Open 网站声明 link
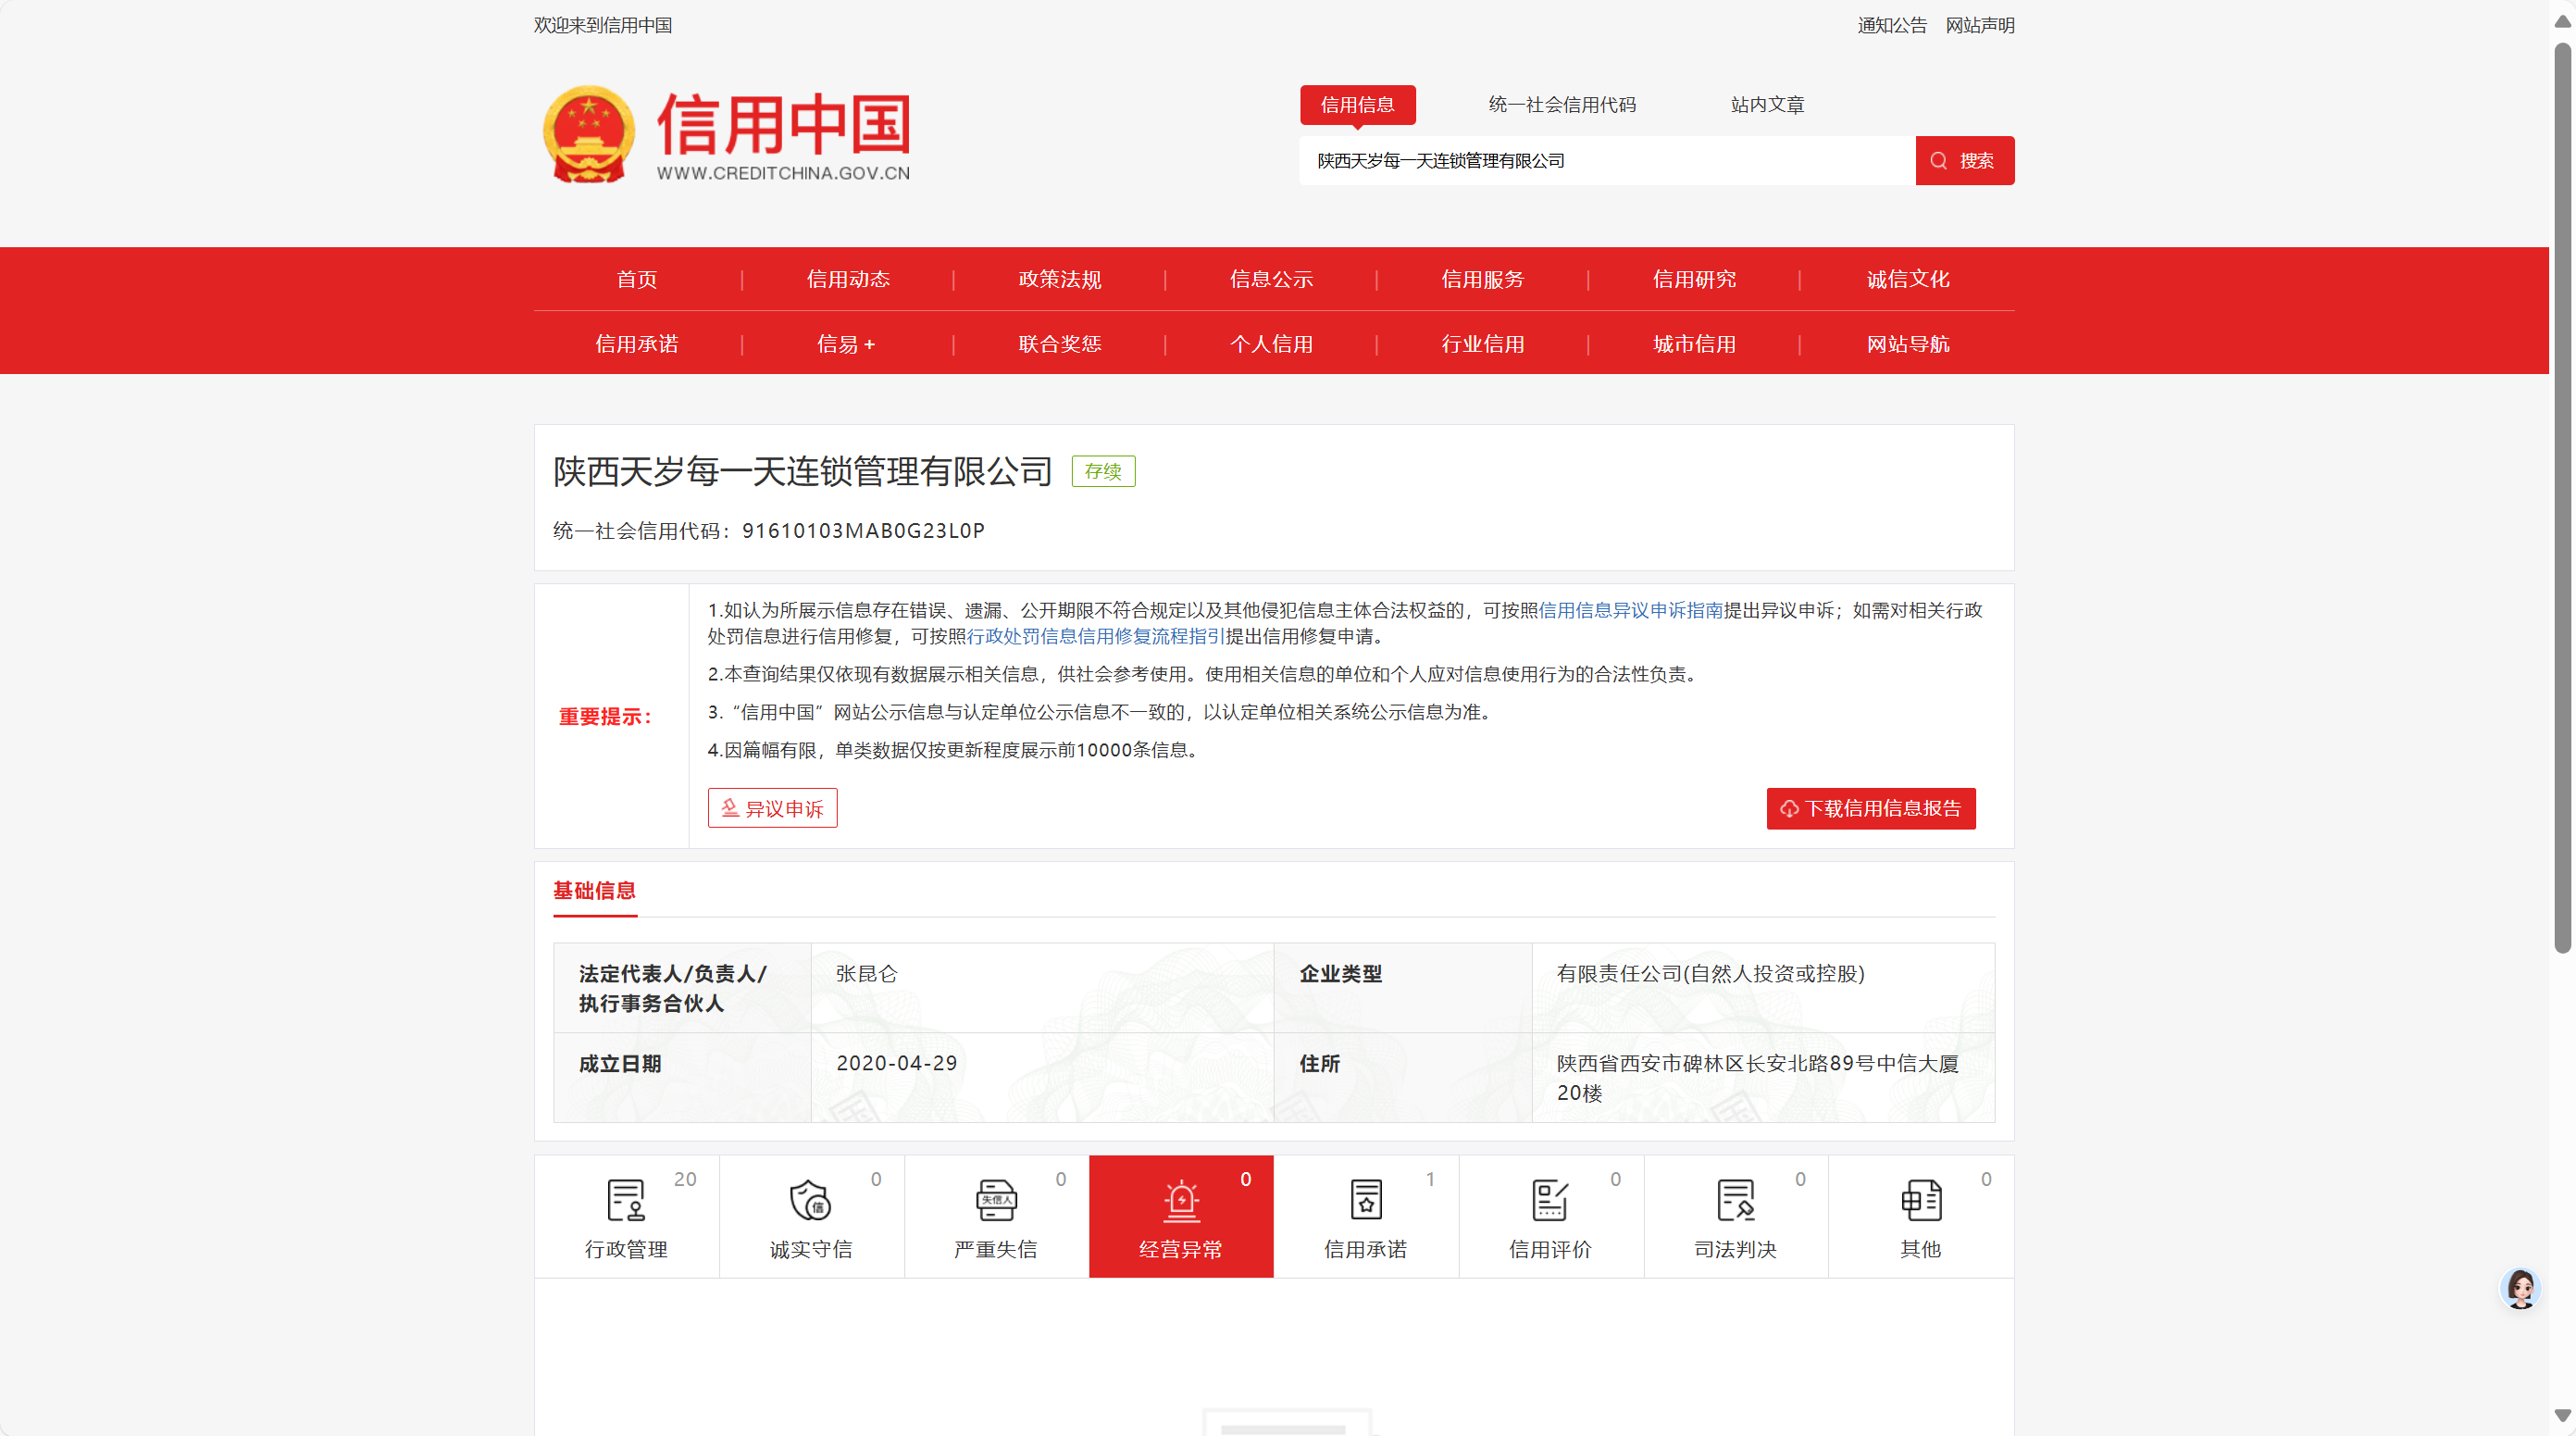The width and height of the screenshot is (2576, 1436). [1980, 25]
